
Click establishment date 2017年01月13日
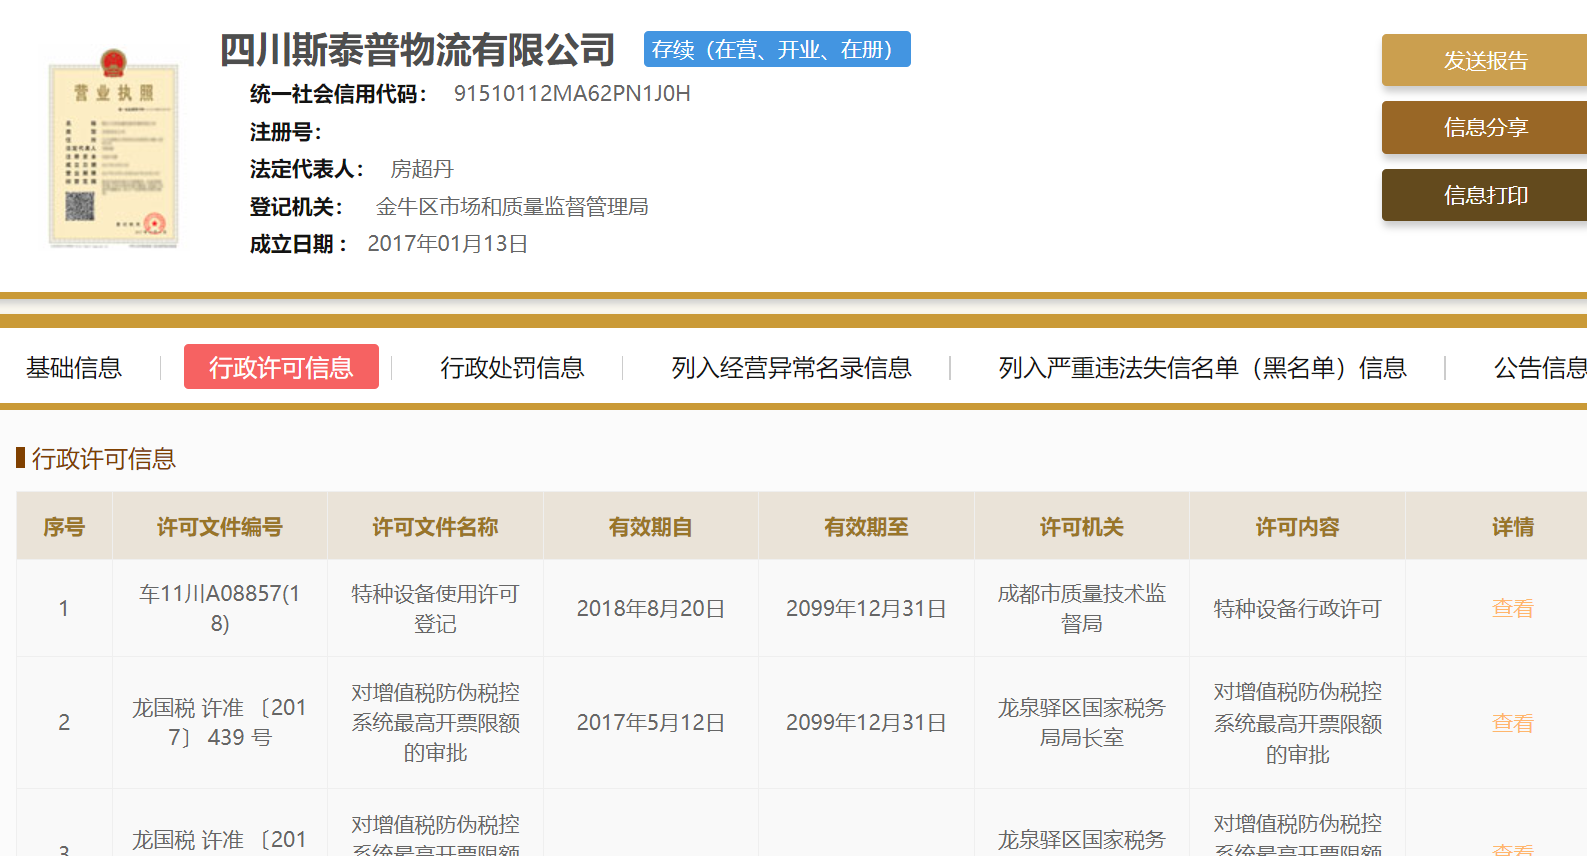click(448, 244)
